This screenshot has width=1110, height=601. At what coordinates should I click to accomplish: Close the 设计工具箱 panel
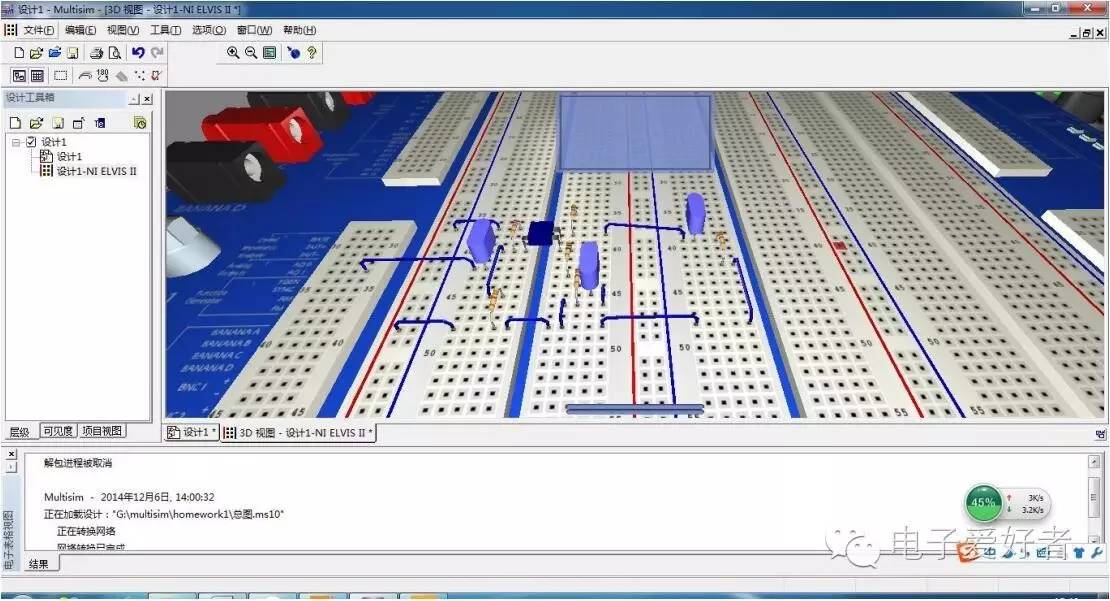pyautogui.click(x=147, y=99)
